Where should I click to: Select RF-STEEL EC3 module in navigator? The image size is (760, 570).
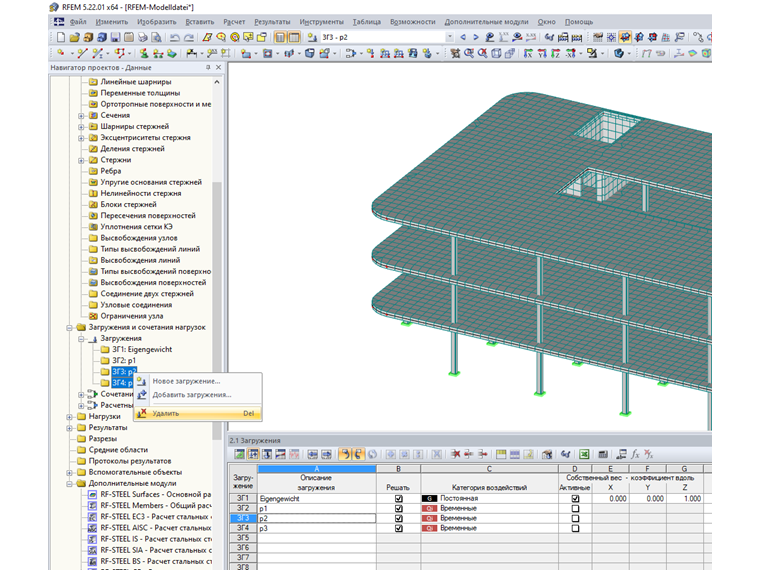[x=156, y=517]
